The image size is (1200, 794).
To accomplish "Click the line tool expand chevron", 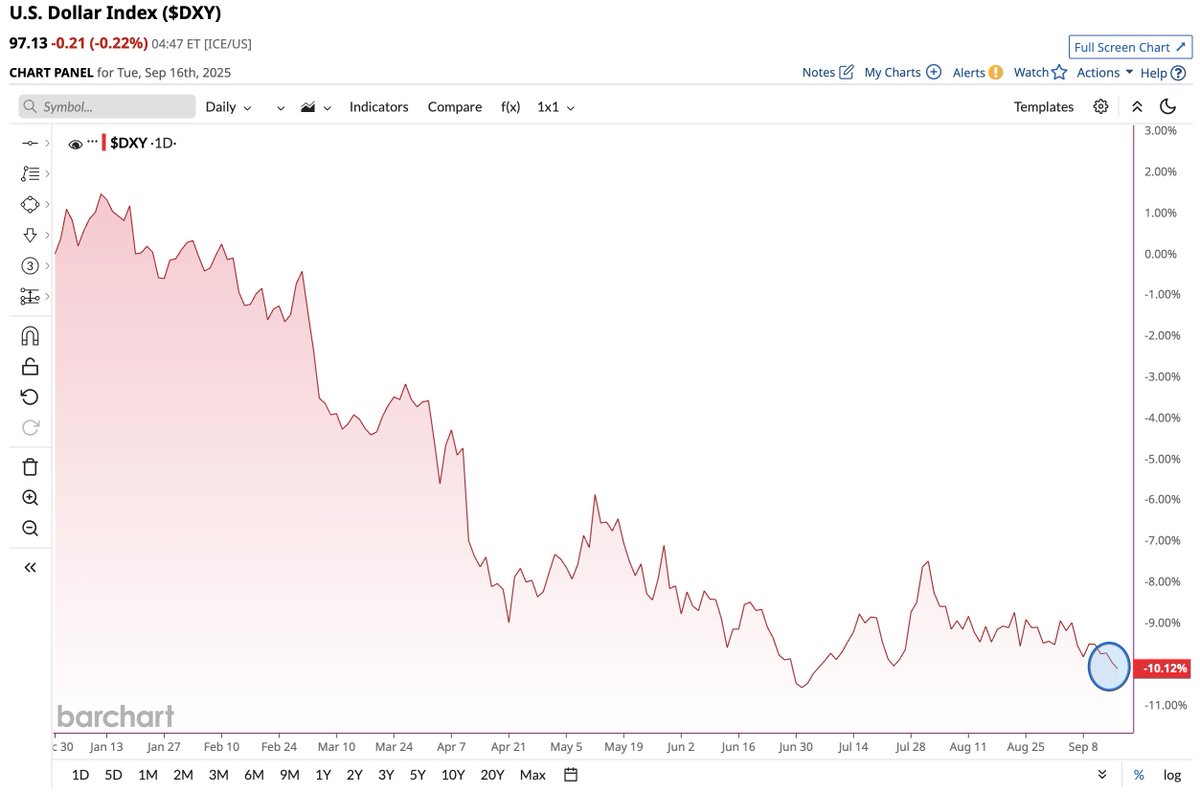I will (x=46, y=144).
